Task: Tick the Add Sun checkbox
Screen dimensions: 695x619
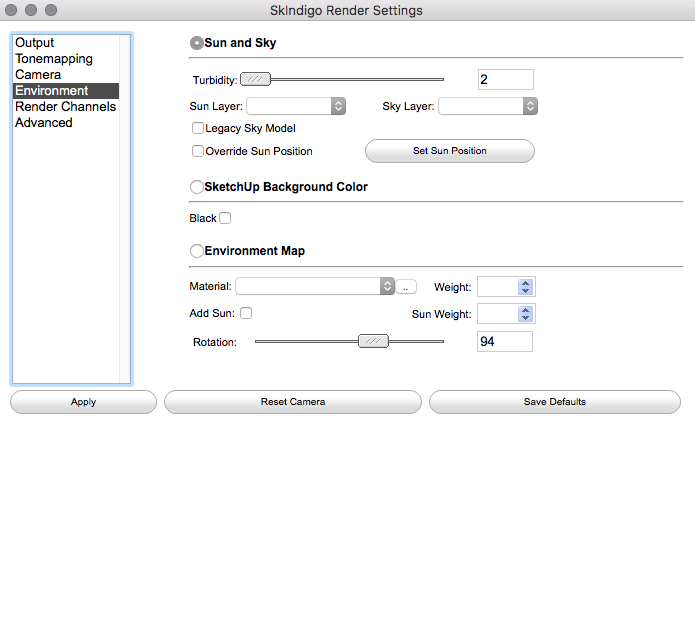Action: (x=246, y=313)
